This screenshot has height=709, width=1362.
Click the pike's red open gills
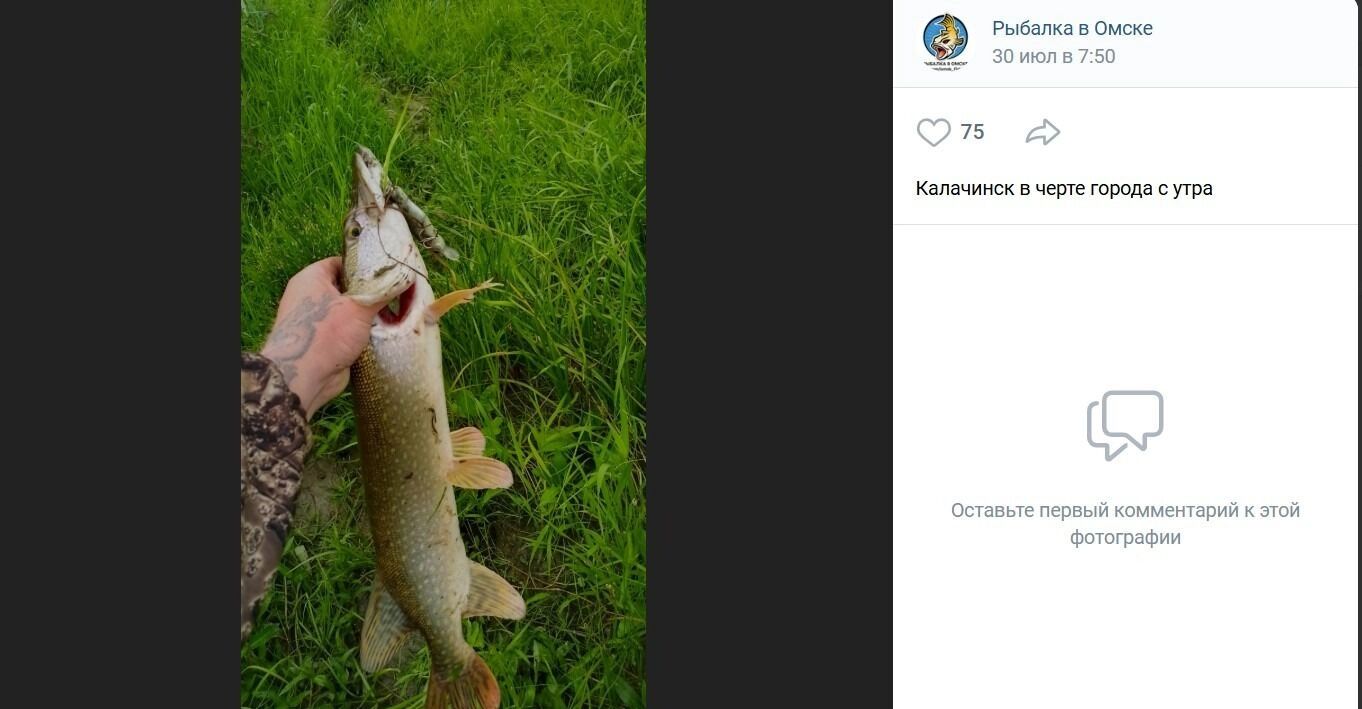tap(397, 306)
